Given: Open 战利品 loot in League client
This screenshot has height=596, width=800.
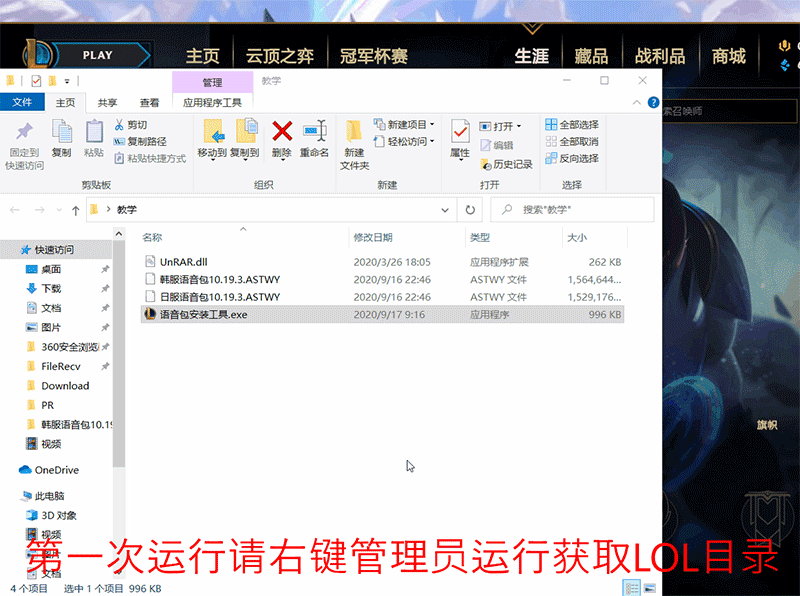Looking at the screenshot, I should pyautogui.click(x=660, y=56).
